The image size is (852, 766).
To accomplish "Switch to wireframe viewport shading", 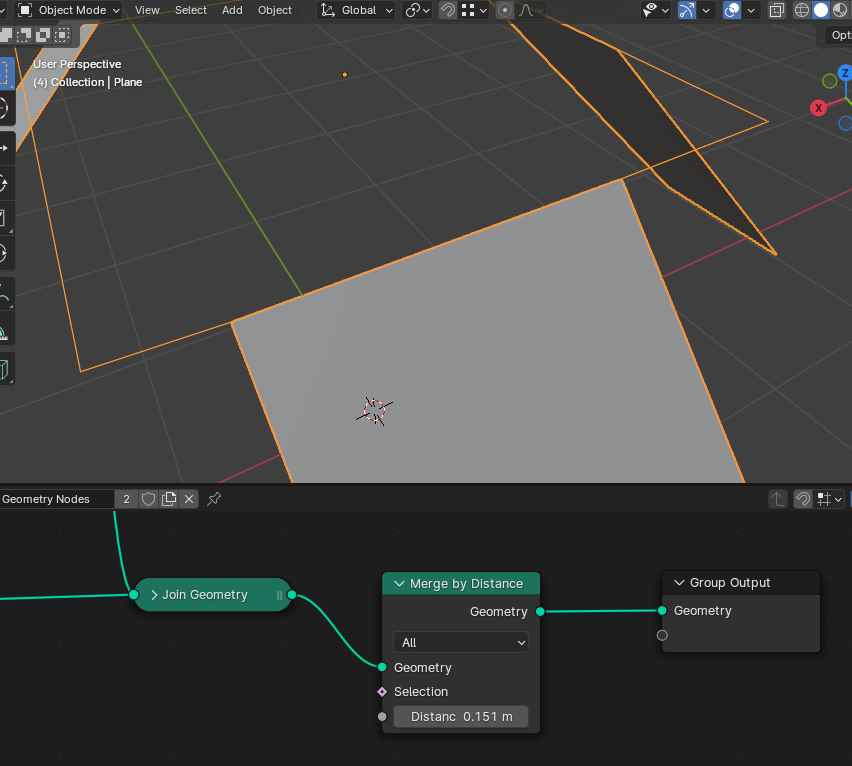I will [x=801, y=10].
